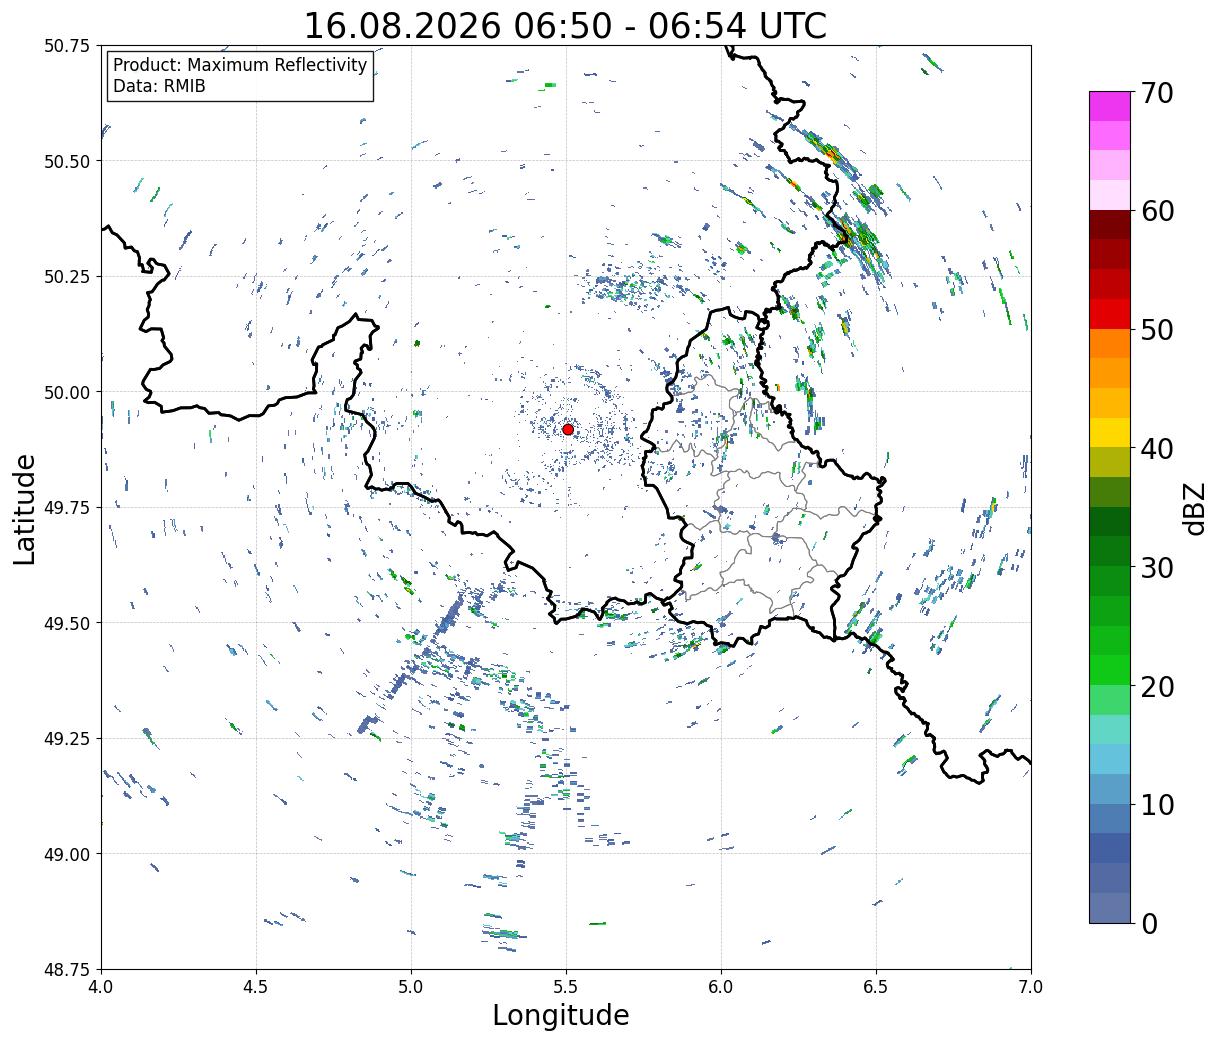Click the 5.5 longitude tick label
This screenshot has width=1219, height=1040.
coord(566,987)
